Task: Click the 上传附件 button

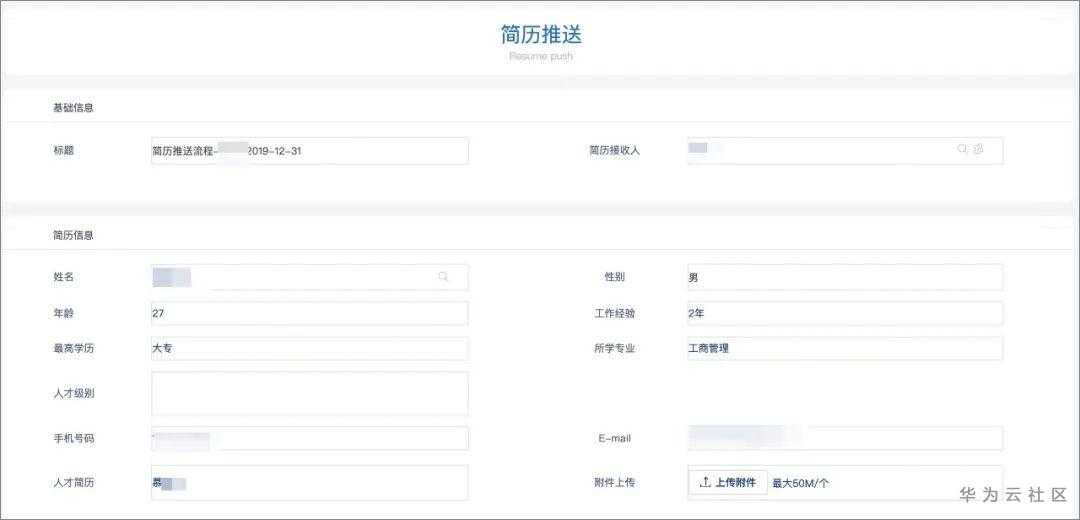Action: (728, 483)
